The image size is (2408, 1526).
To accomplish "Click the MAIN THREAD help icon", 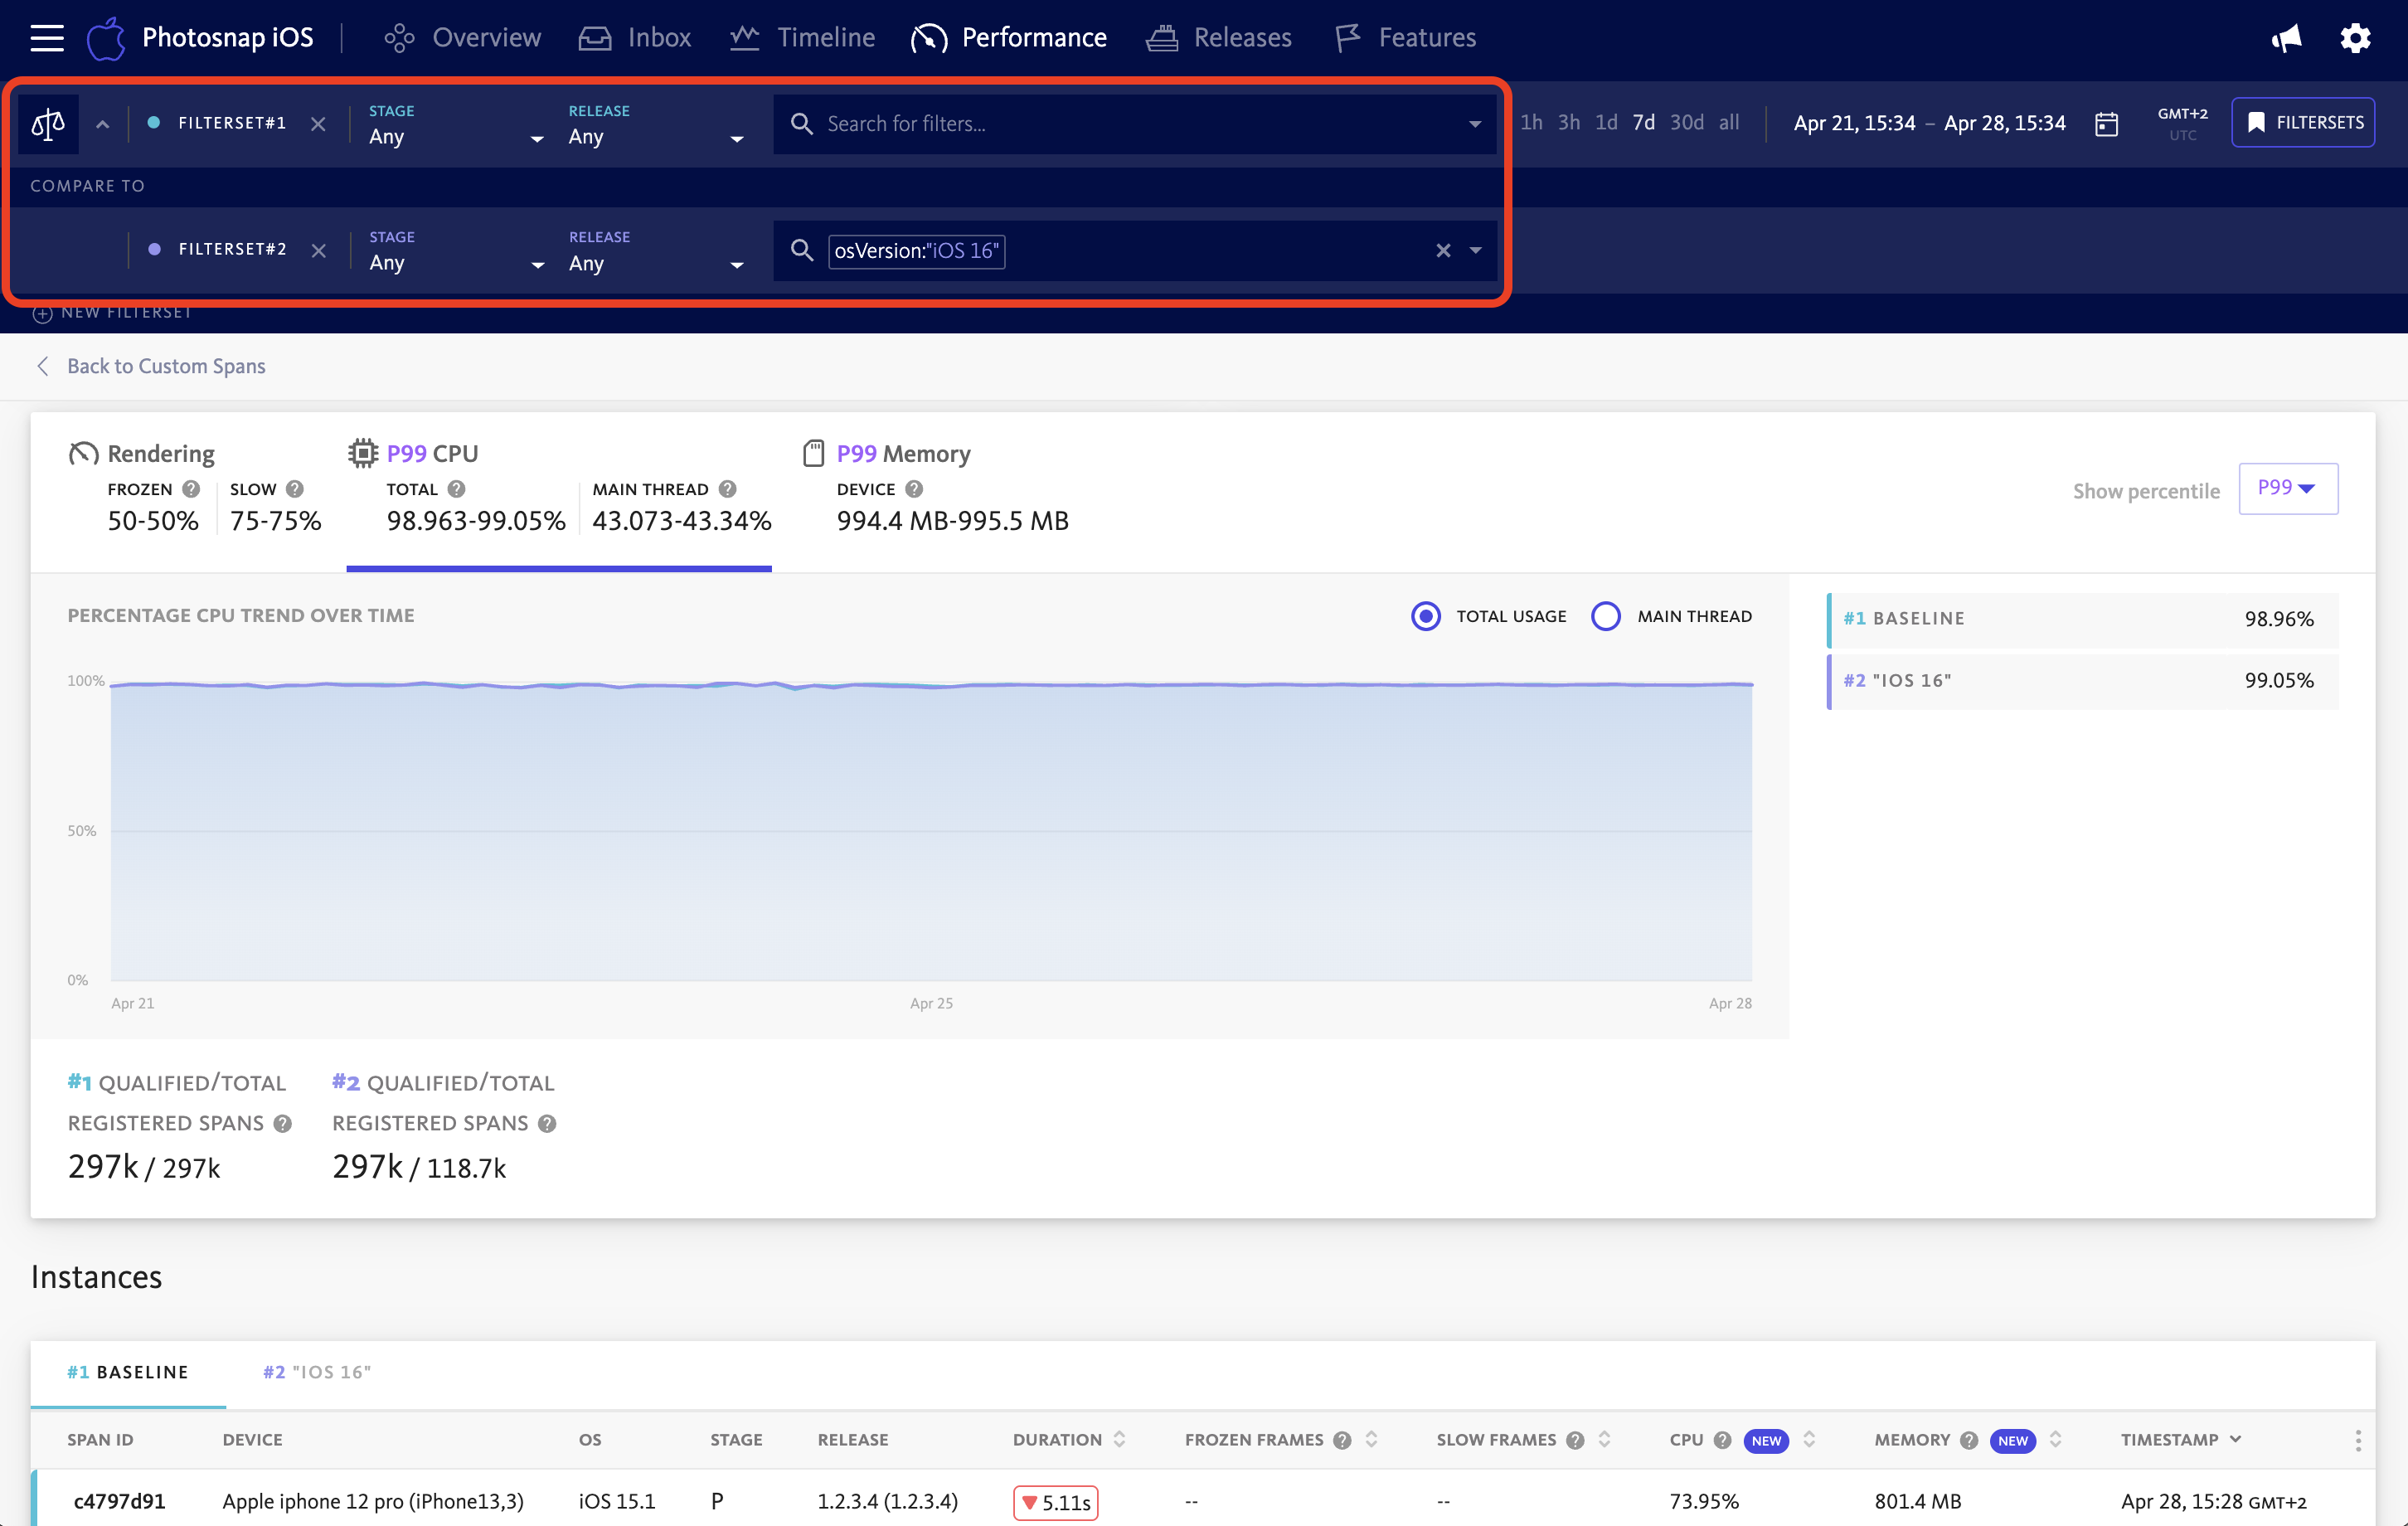I will point(727,489).
